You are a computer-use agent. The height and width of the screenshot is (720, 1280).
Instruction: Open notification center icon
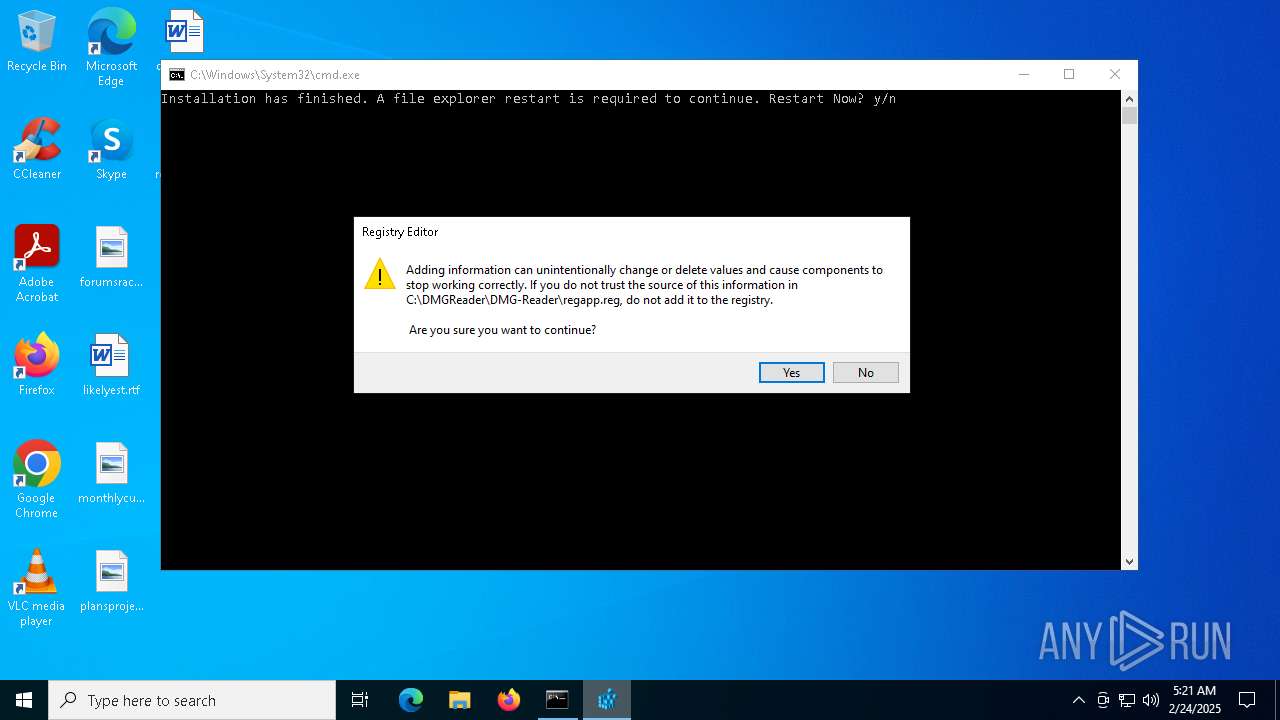[x=1247, y=700]
